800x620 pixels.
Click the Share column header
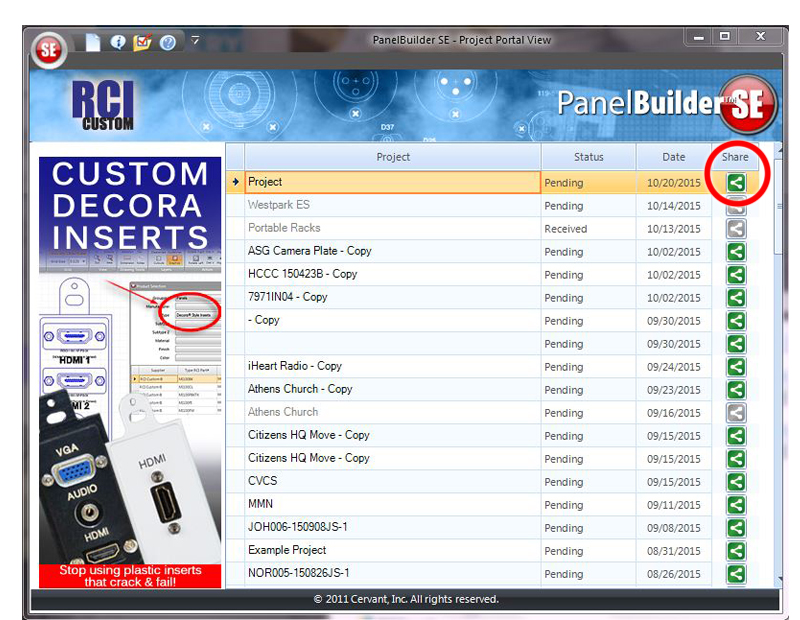[735, 157]
